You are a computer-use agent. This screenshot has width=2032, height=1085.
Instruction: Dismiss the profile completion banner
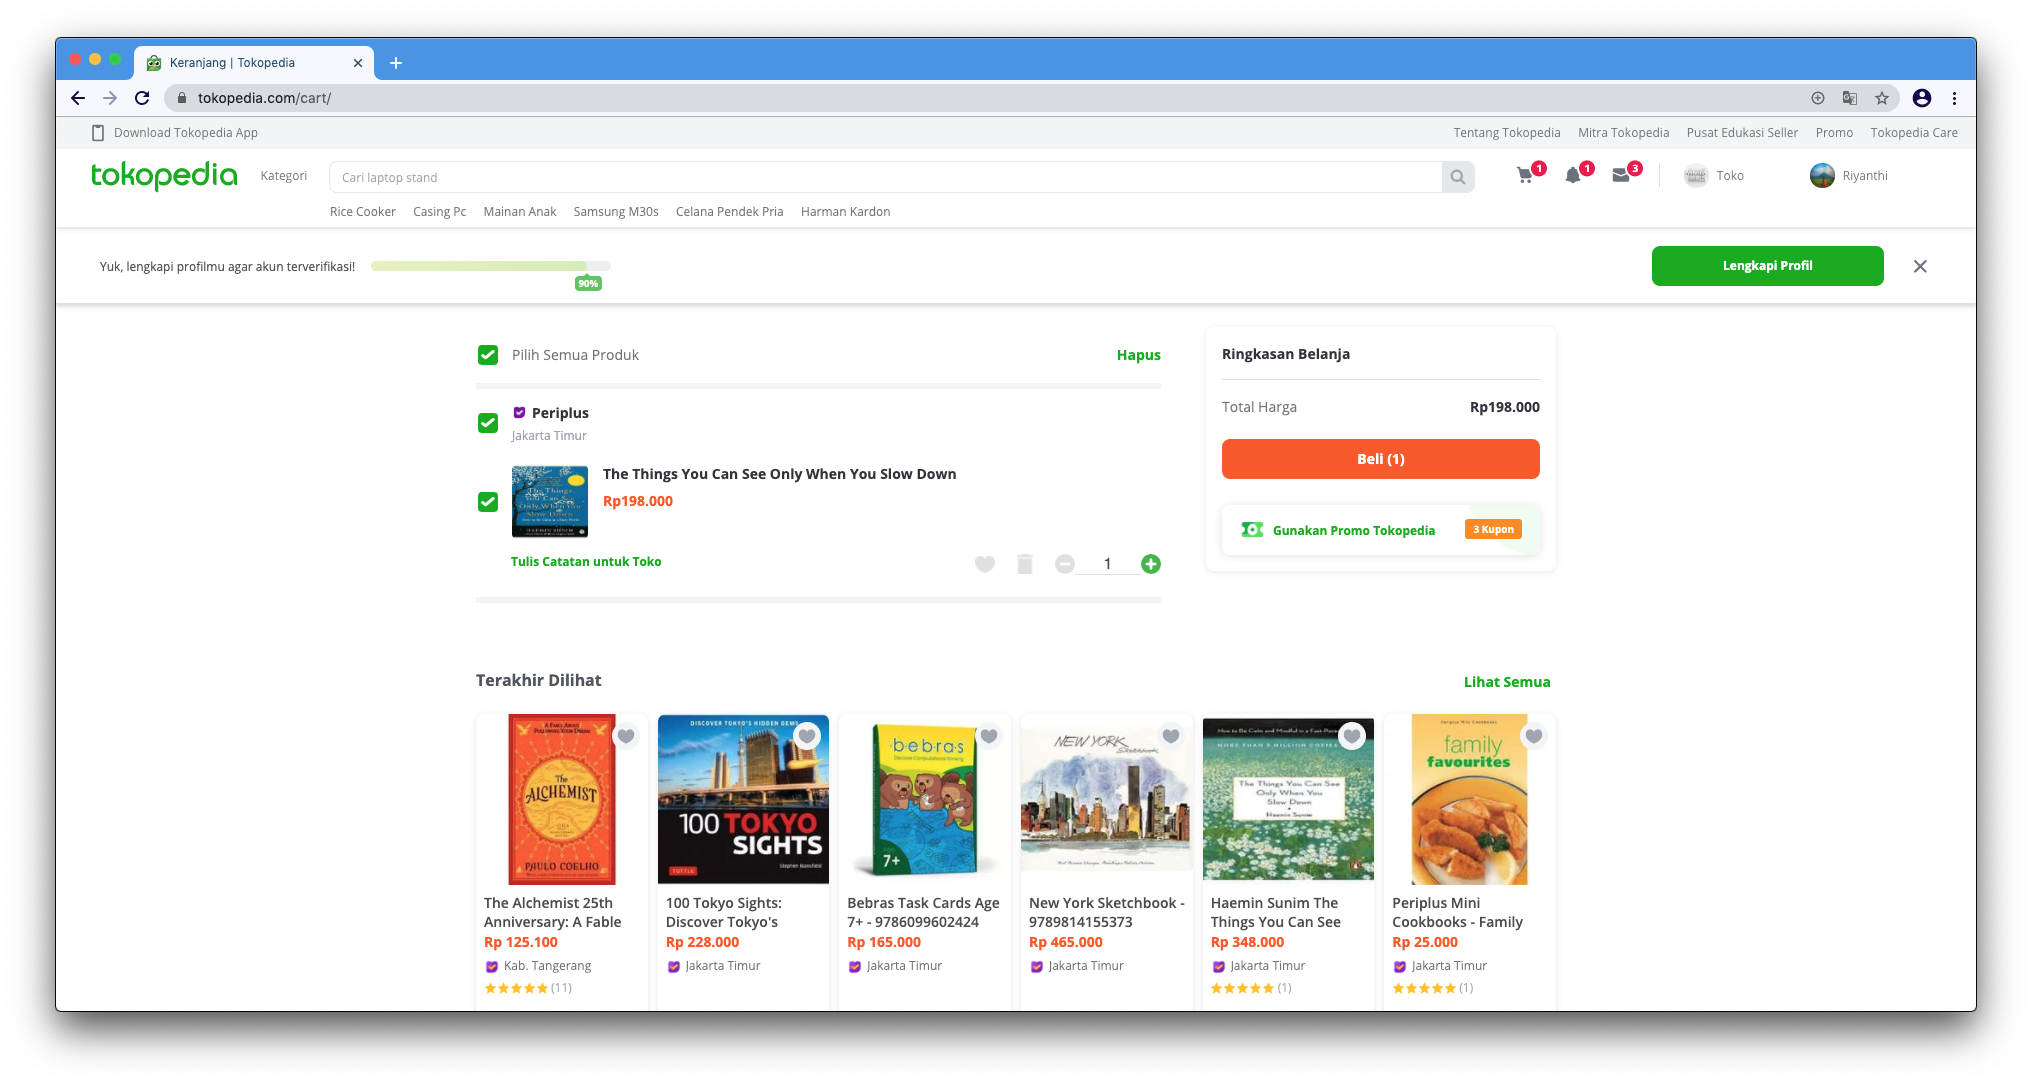pyautogui.click(x=1920, y=266)
